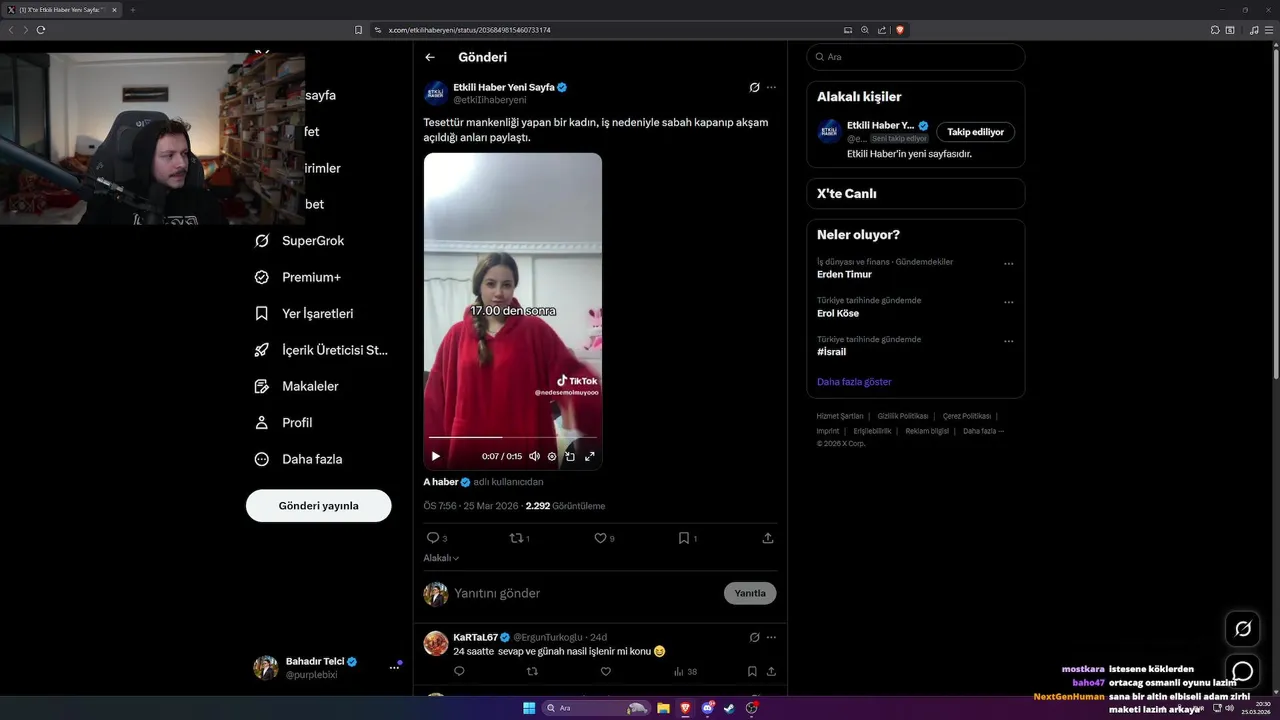Click the Takip ediliyor button
Image resolution: width=1280 pixels, height=720 pixels.
pyautogui.click(x=976, y=132)
